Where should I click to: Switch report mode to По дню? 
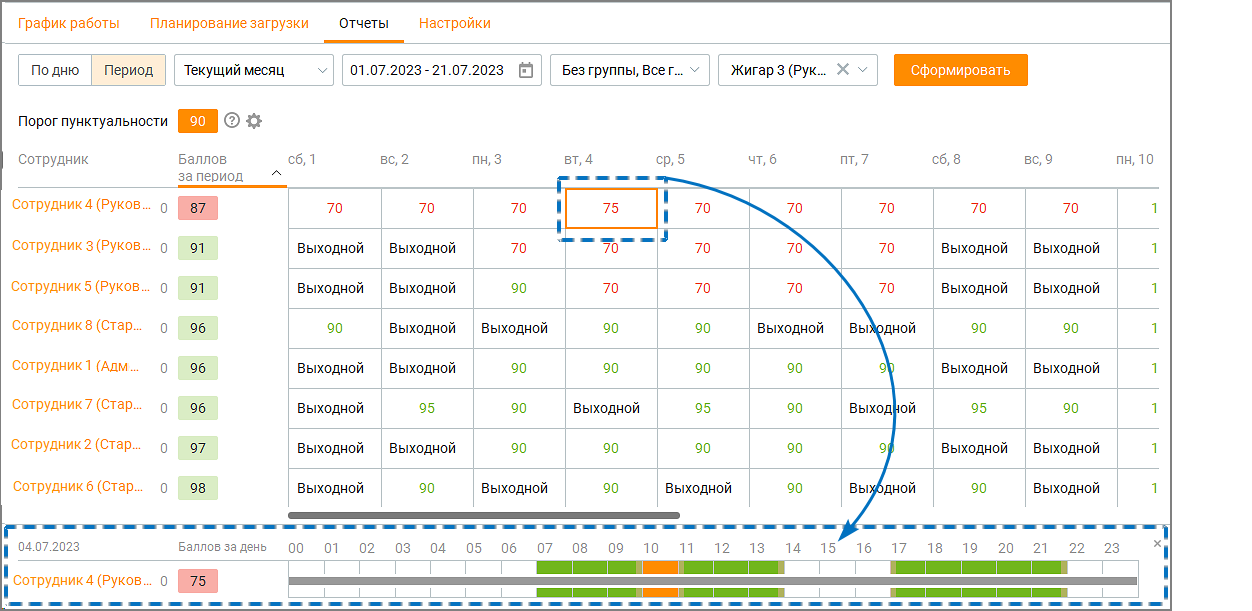(55, 70)
